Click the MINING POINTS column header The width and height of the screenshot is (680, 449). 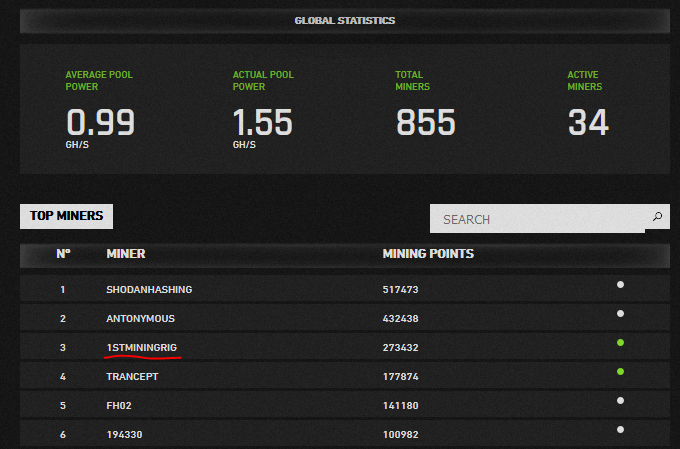click(x=428, y=254)
